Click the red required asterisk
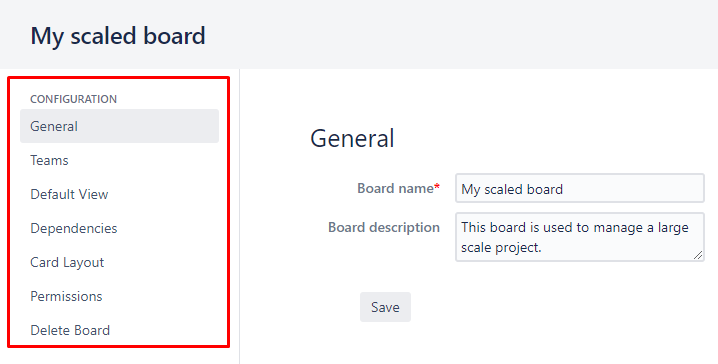Screen dimensions: 718x364 point(437,187)
